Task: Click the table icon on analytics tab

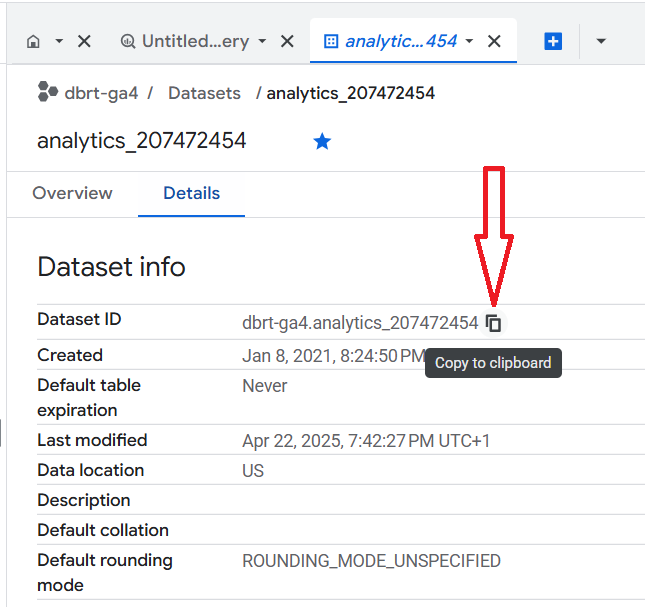Action: click(331, 42)
